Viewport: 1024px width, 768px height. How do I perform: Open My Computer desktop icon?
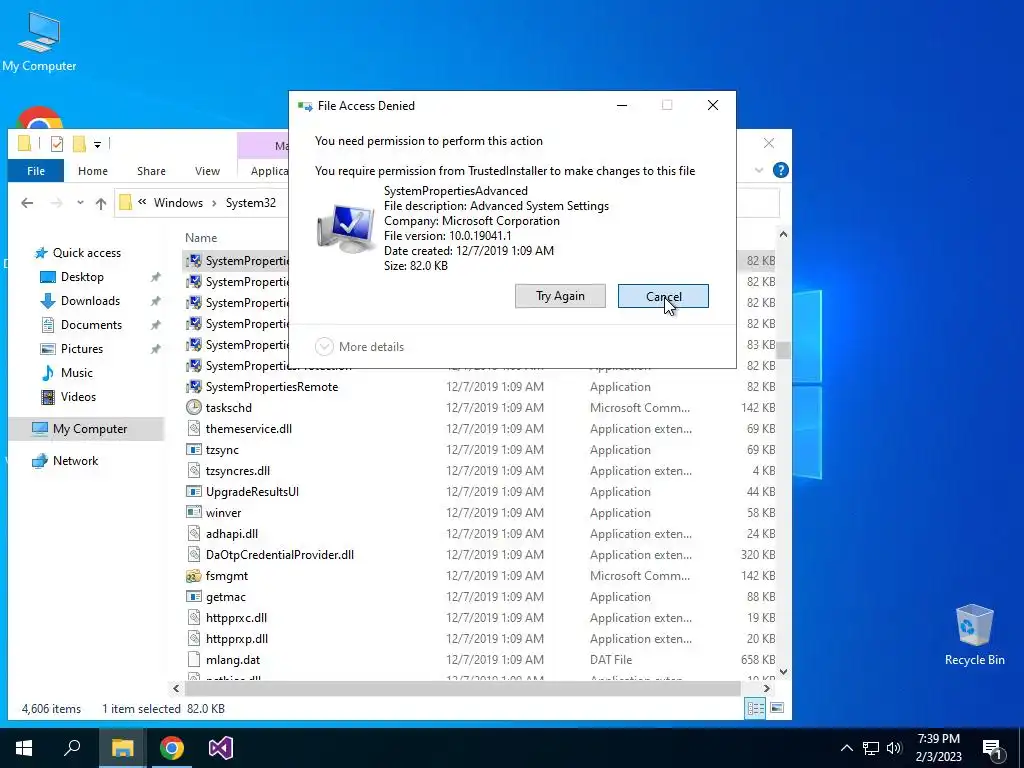pyautogui.click(x=39, y=41)
